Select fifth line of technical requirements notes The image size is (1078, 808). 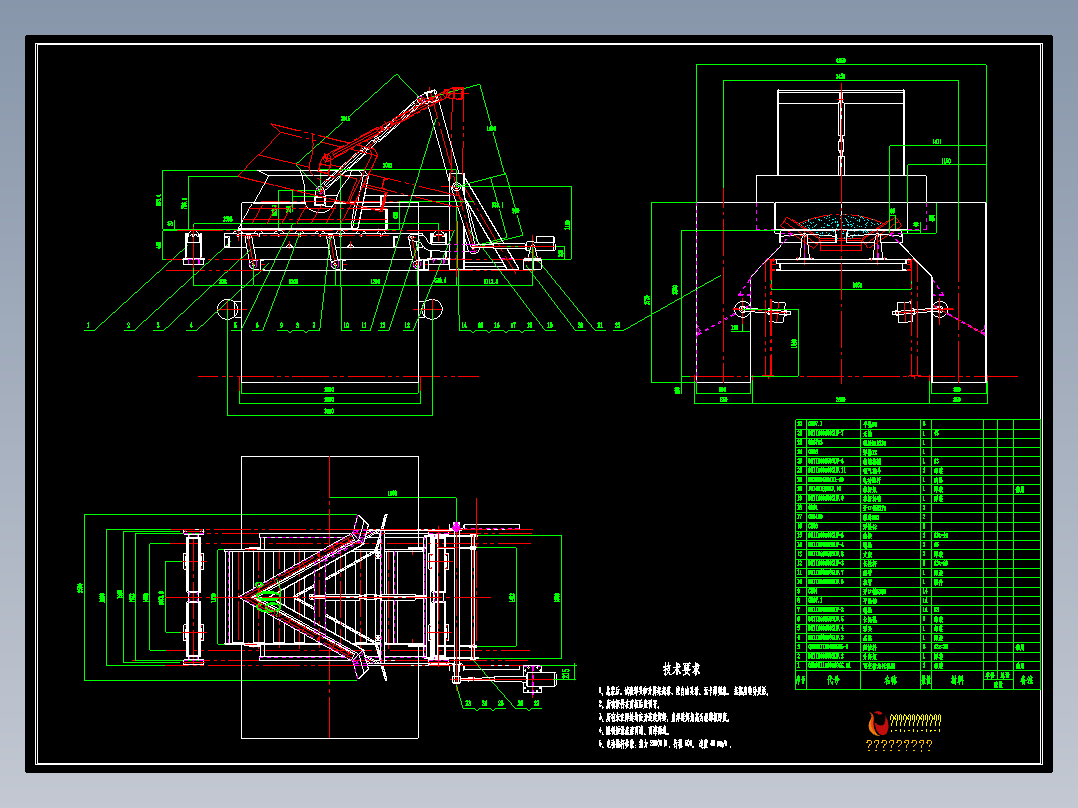tap(665, 744)
